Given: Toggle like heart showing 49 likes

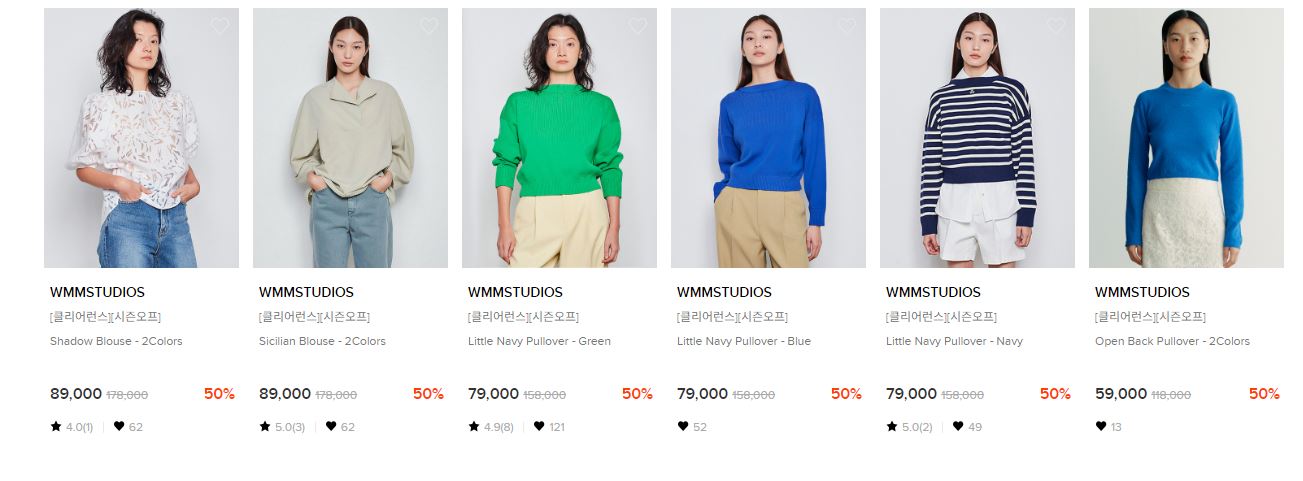Looking at the screenshot, I should 958,427.
